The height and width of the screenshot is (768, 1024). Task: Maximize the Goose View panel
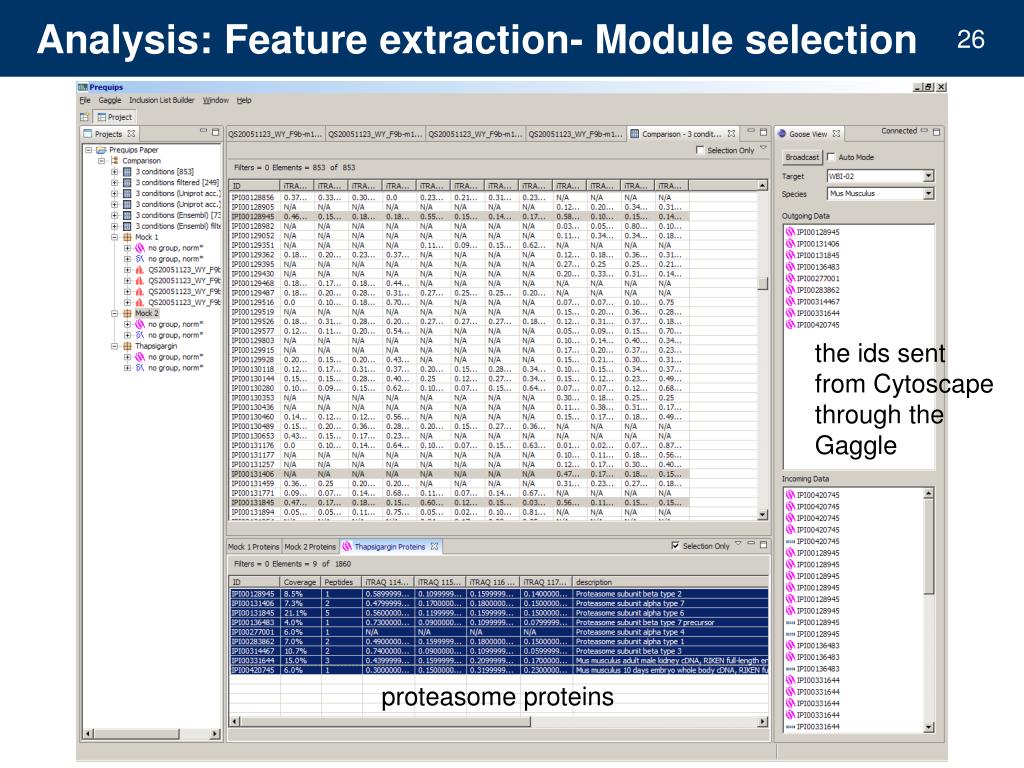[x=936, y=132]
